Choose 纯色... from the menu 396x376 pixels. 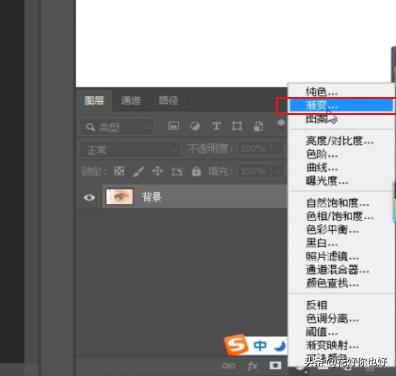point(341,91)
